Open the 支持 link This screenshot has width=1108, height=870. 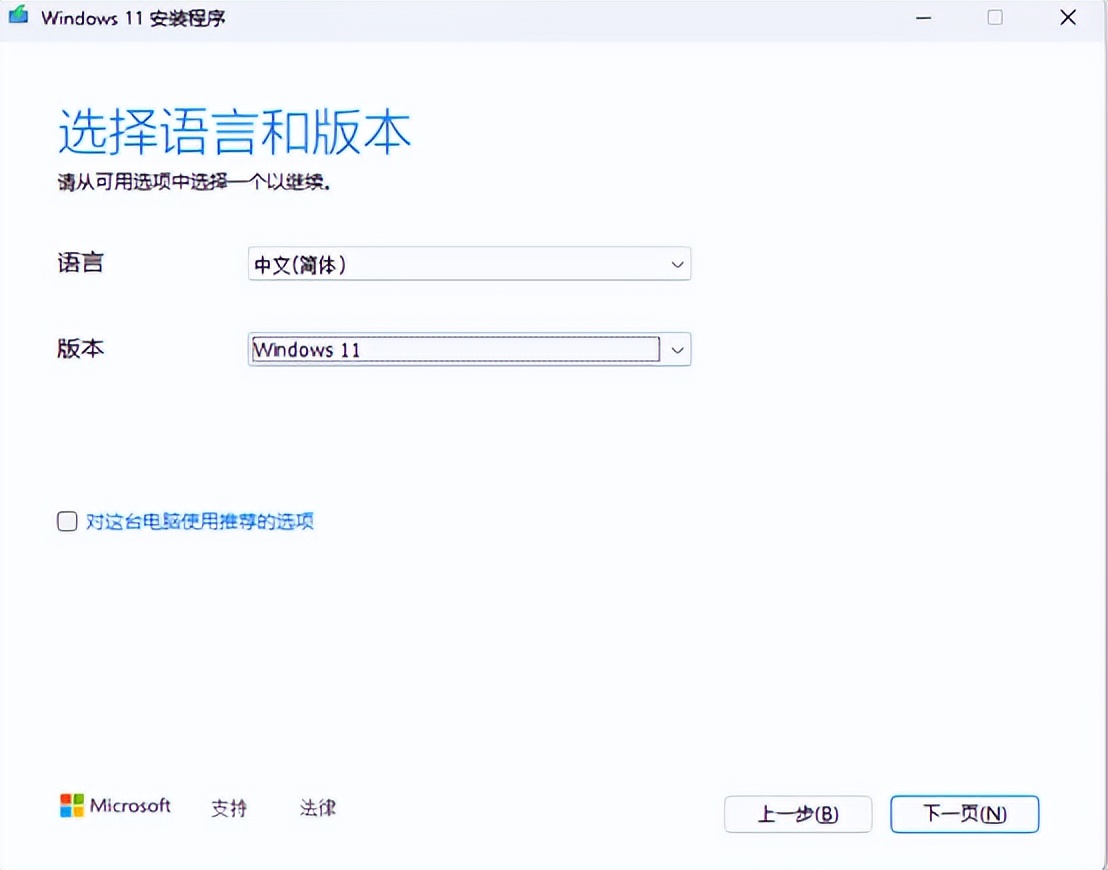[229, 808]
